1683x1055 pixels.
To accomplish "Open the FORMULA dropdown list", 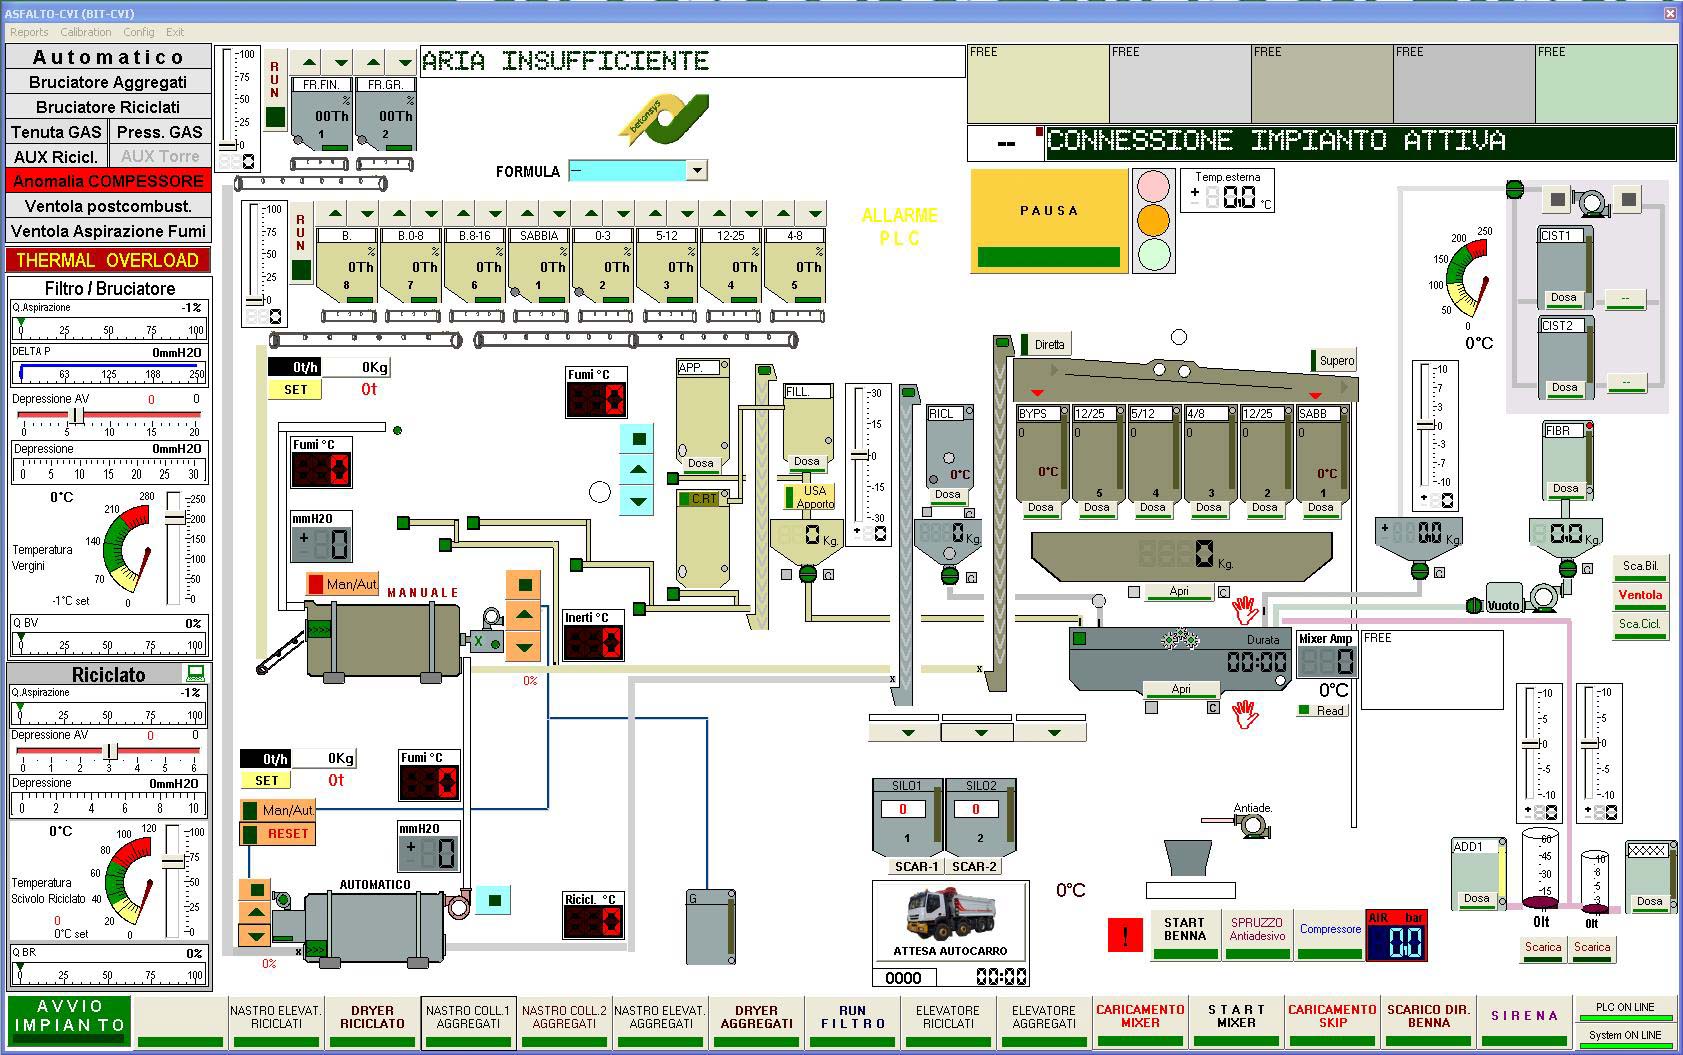I will (697, 171).
